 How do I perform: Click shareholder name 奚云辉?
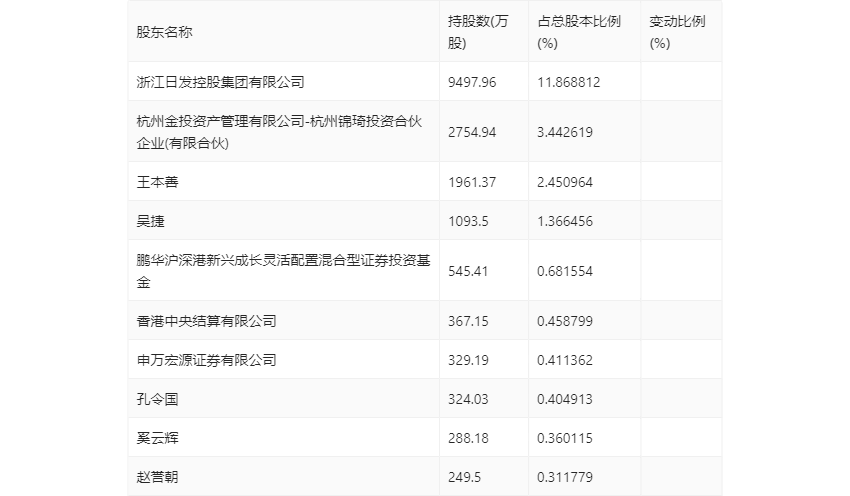[157, 437]
